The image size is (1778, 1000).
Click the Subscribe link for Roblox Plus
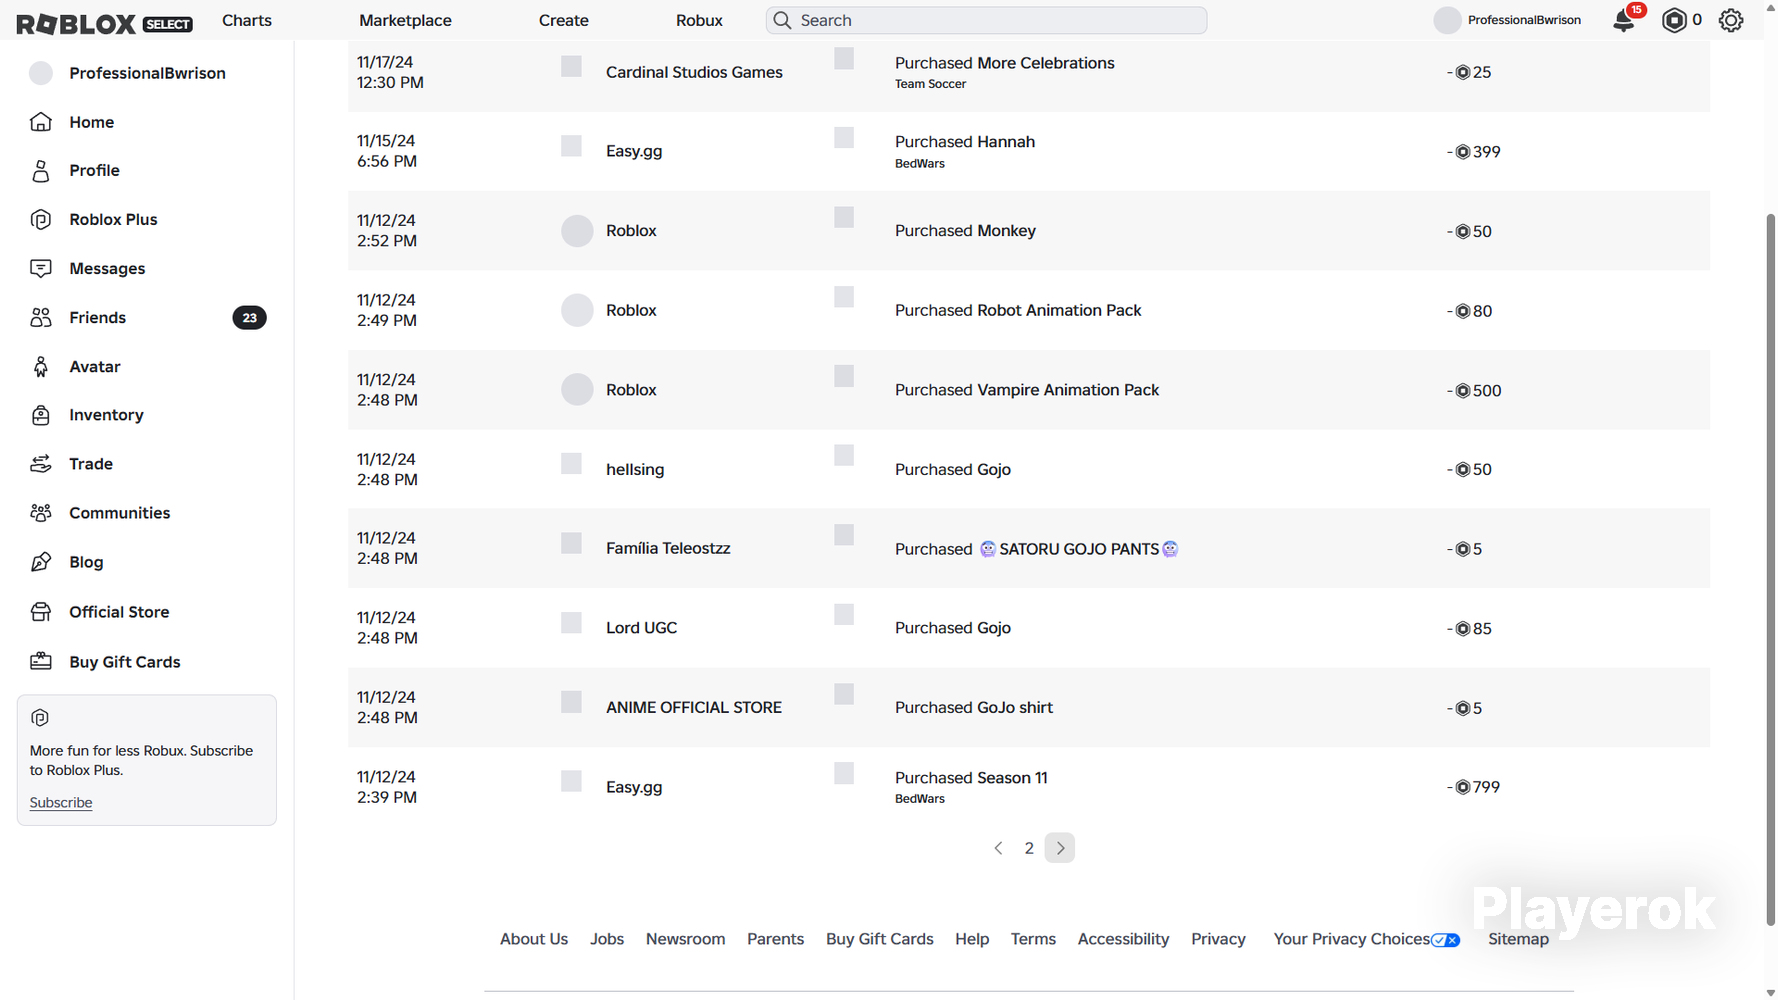tap(61, 803)
